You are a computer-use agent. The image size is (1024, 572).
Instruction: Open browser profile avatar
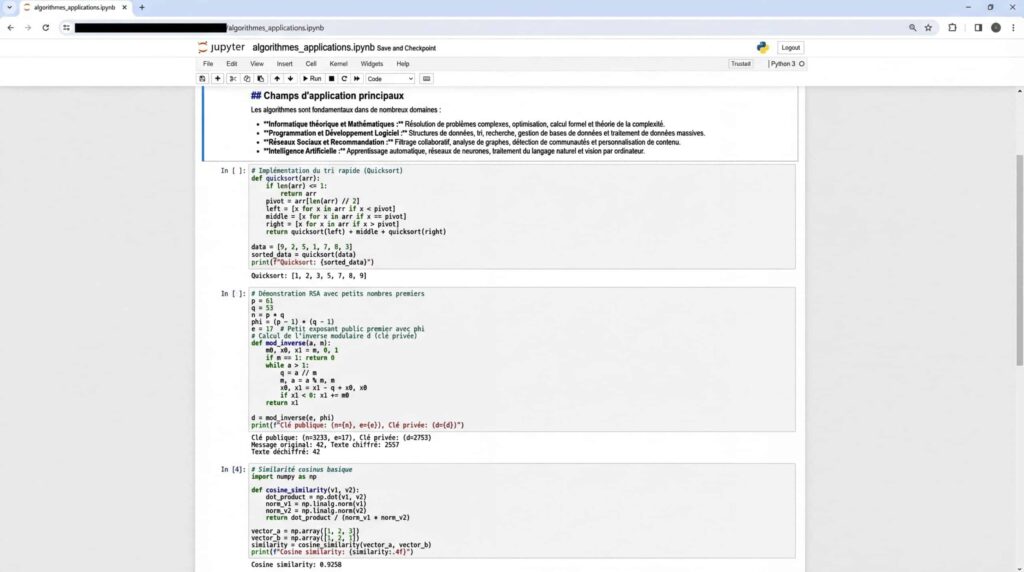(996, 28)
